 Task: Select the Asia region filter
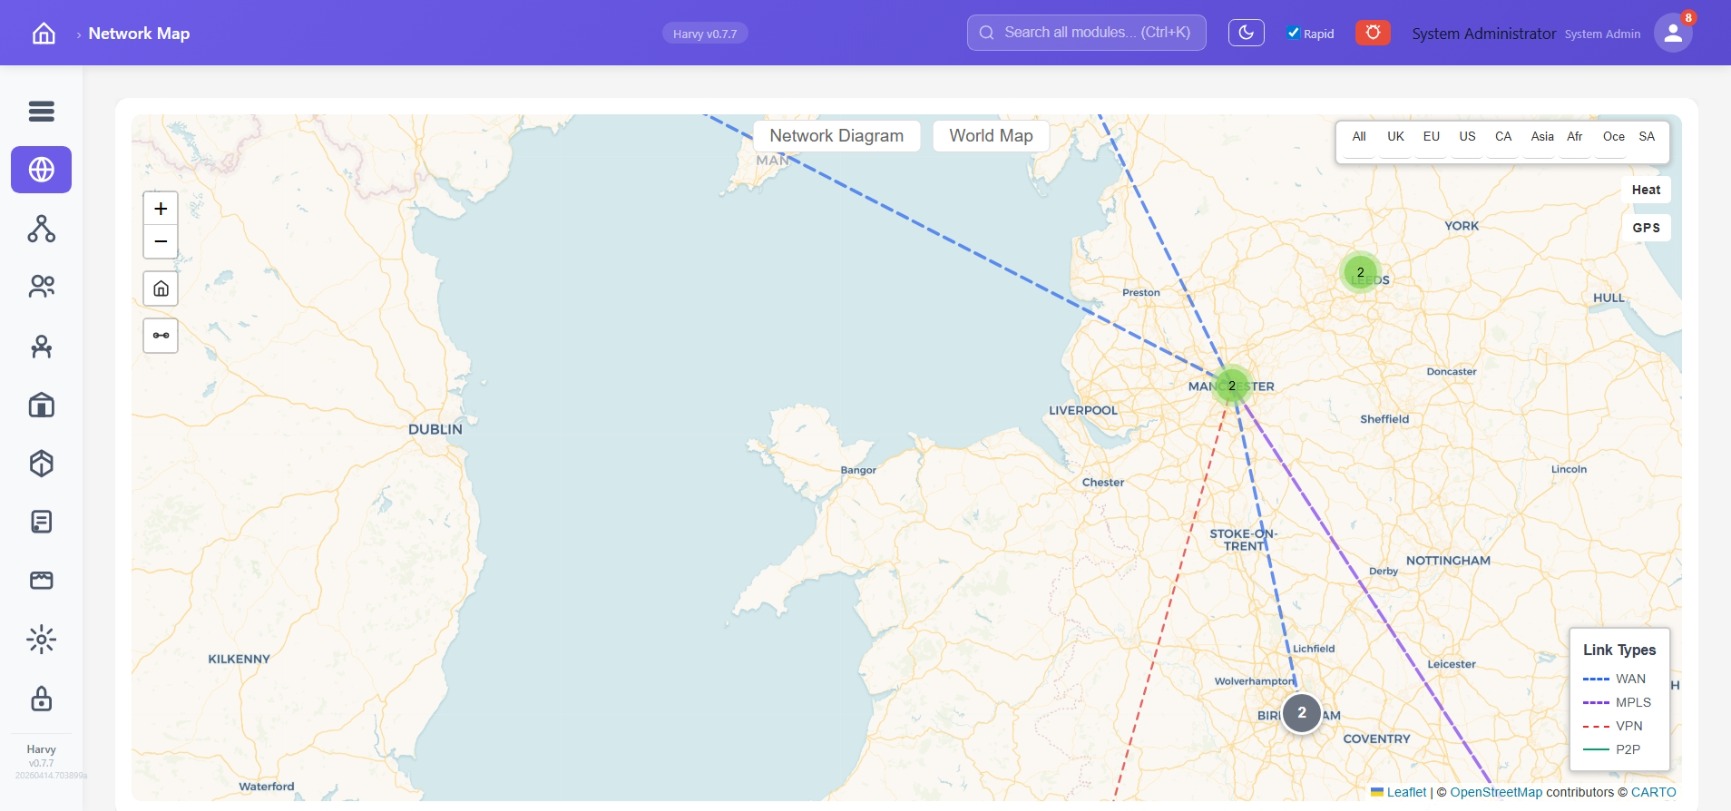coord(1542,137)
